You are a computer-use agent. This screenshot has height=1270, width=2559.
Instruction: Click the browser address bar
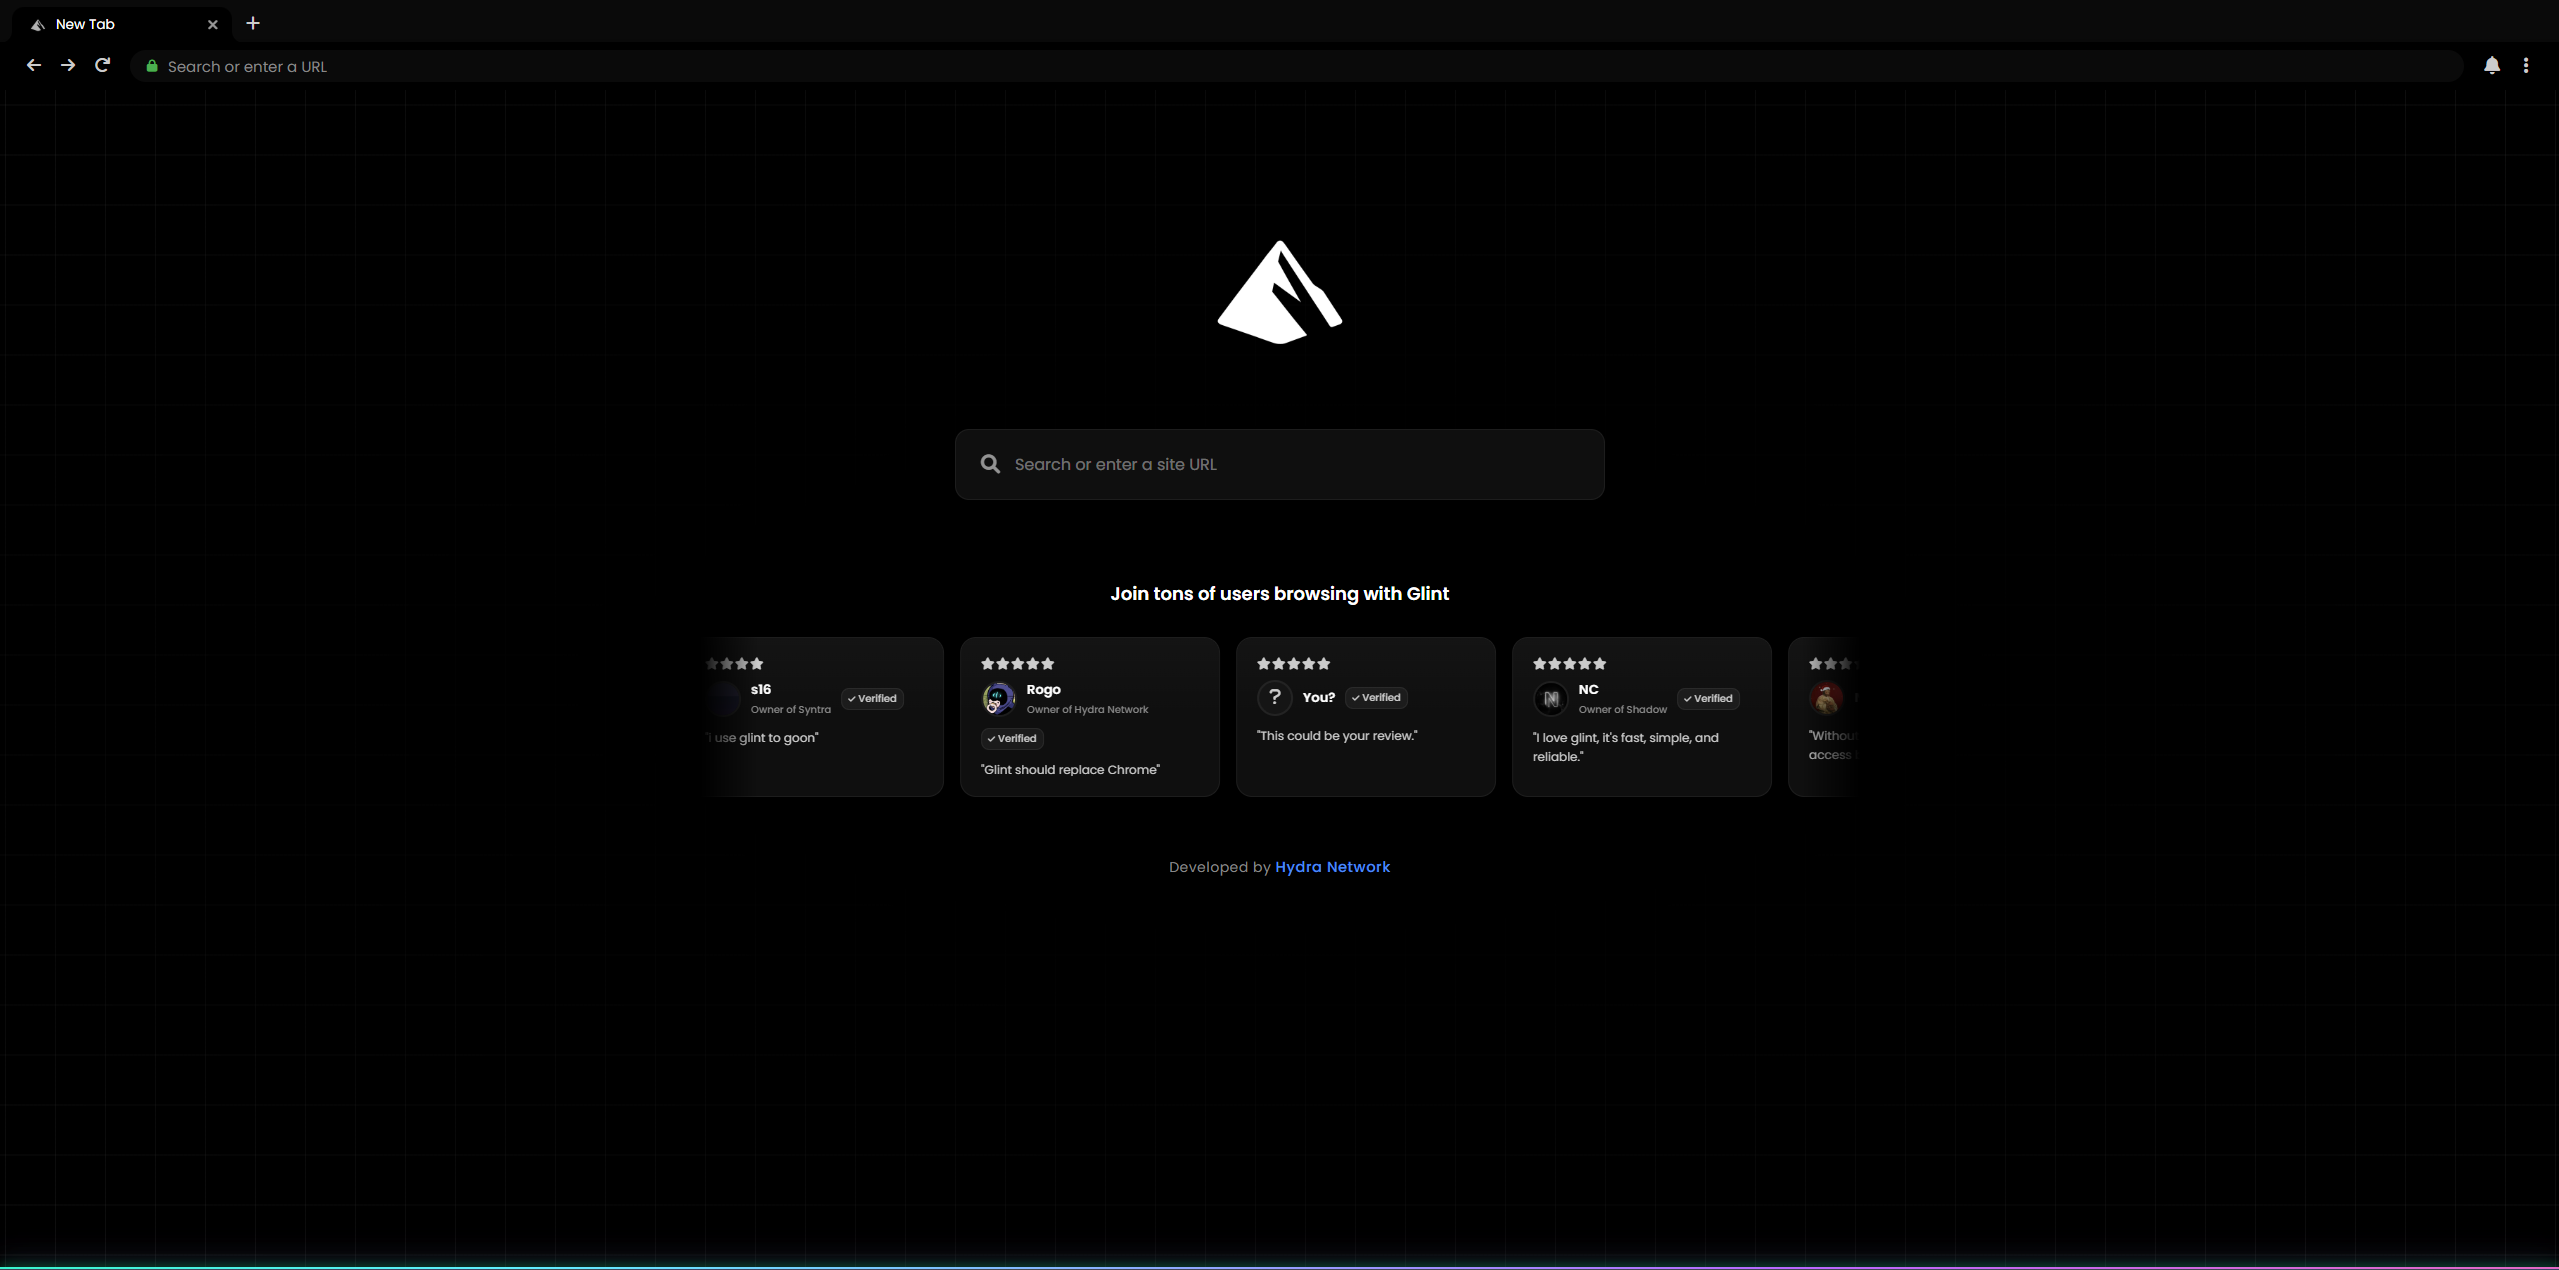[x=700, y=66]
